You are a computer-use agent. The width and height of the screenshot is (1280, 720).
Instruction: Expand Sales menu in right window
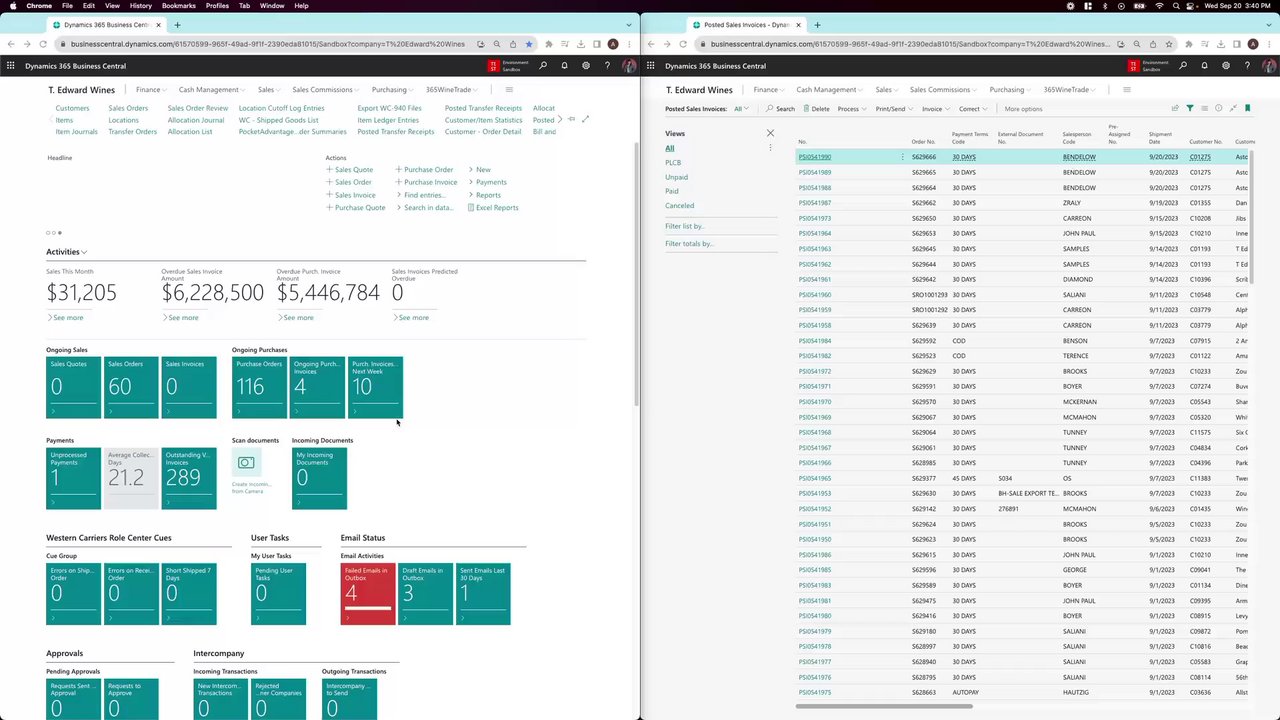pyautogui.click(x=886, y=90)
